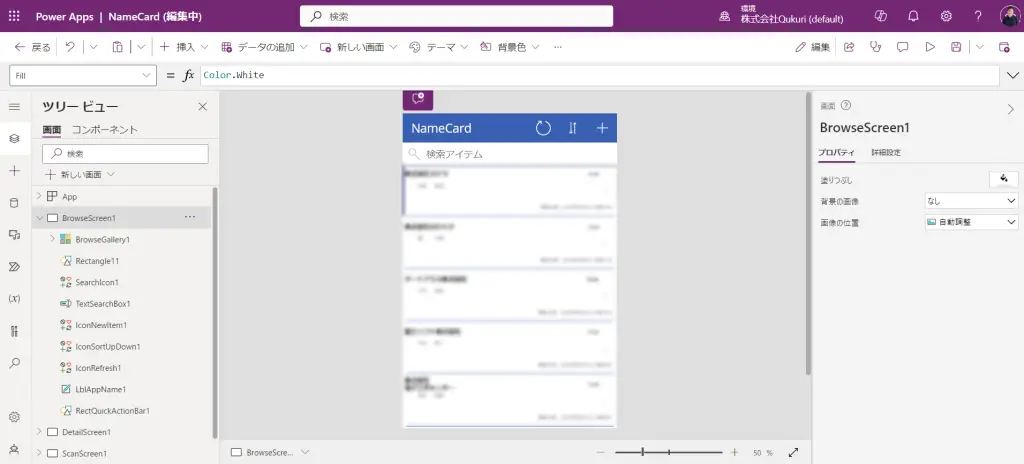The image size is (1024, 464).
Task: Click the publish icon at toolbar end
Action: click(1004, 47)
